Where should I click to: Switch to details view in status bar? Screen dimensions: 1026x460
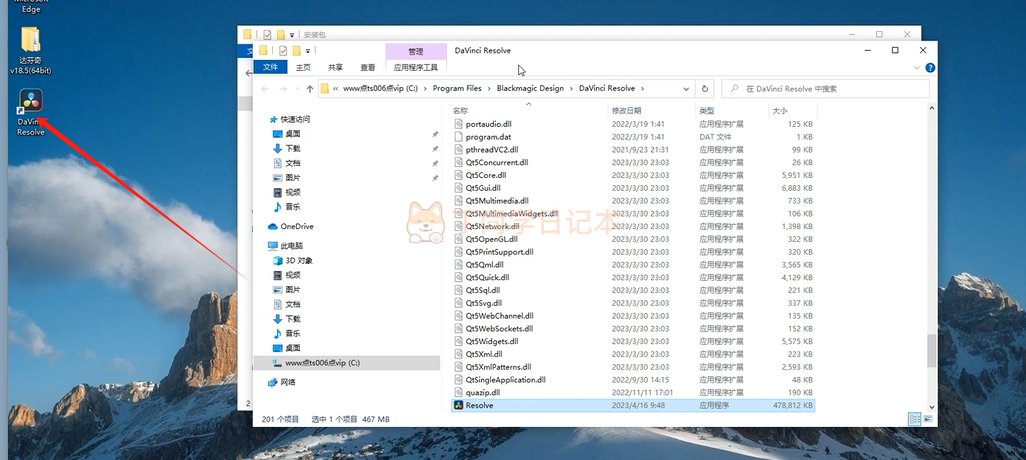point(914,418)
